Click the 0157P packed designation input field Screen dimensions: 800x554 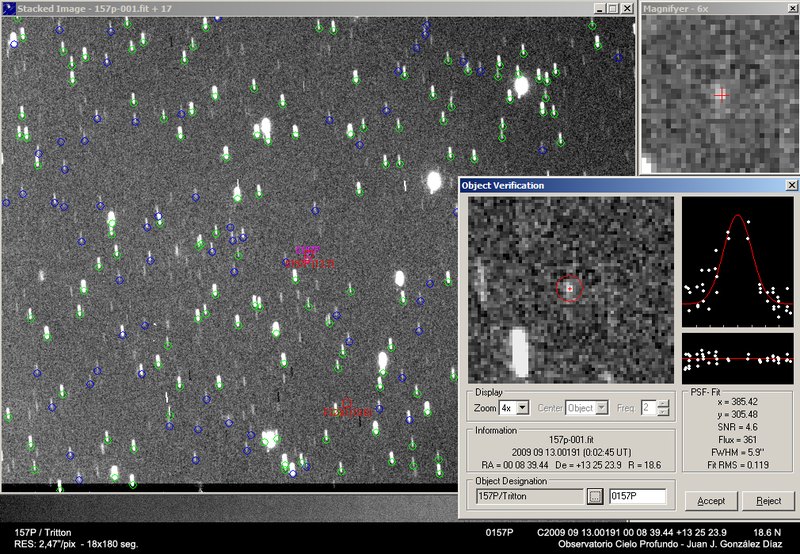(x=638, y=496)
